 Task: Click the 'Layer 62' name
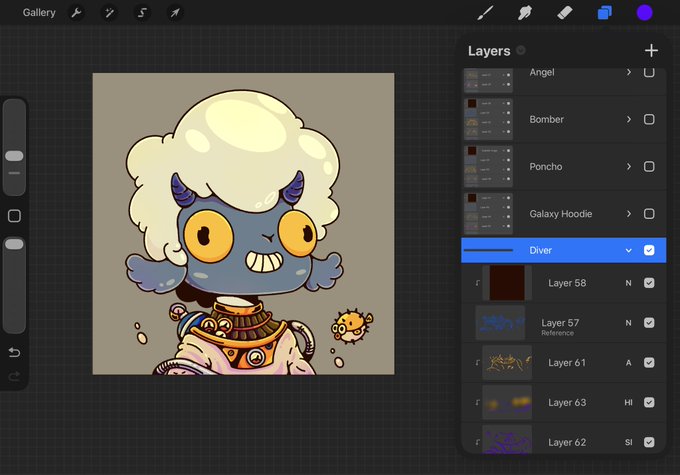coord(567,442)
